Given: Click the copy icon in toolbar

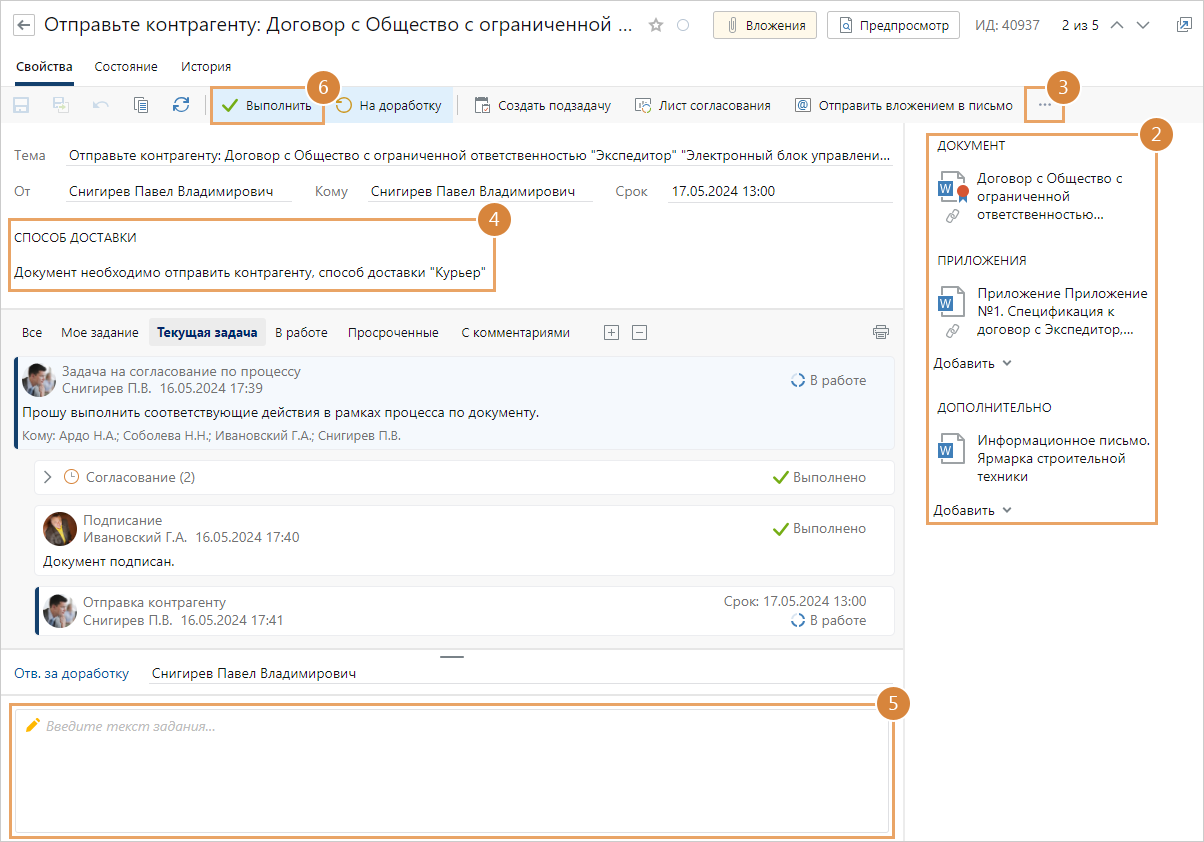Looking at the screenshot, I should tap(141, 105).
